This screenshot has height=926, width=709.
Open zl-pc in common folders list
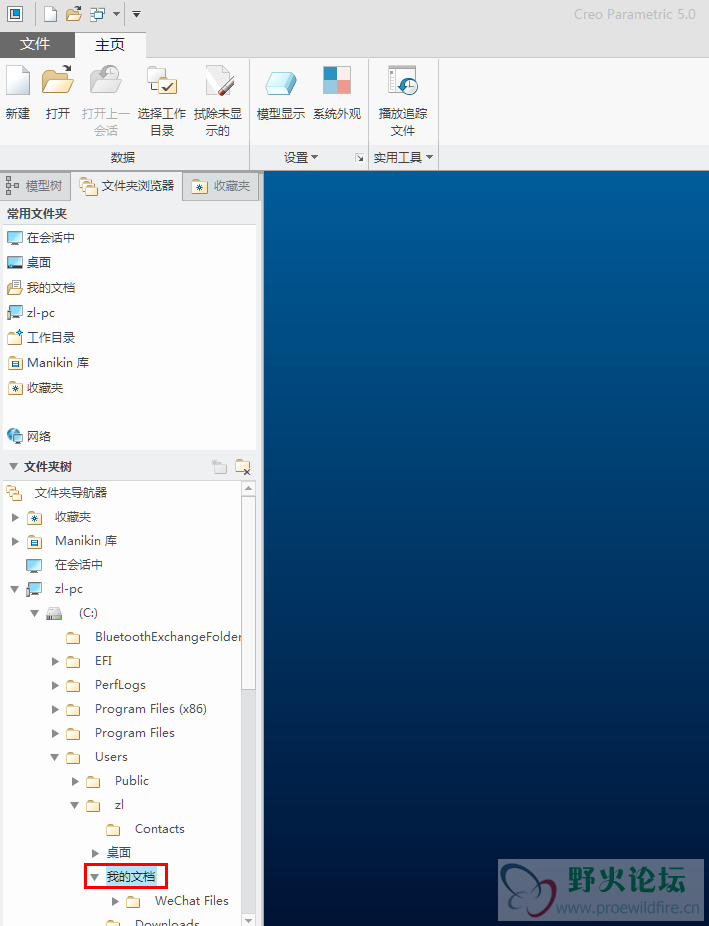pyautogui.click(x=31, y=312)
